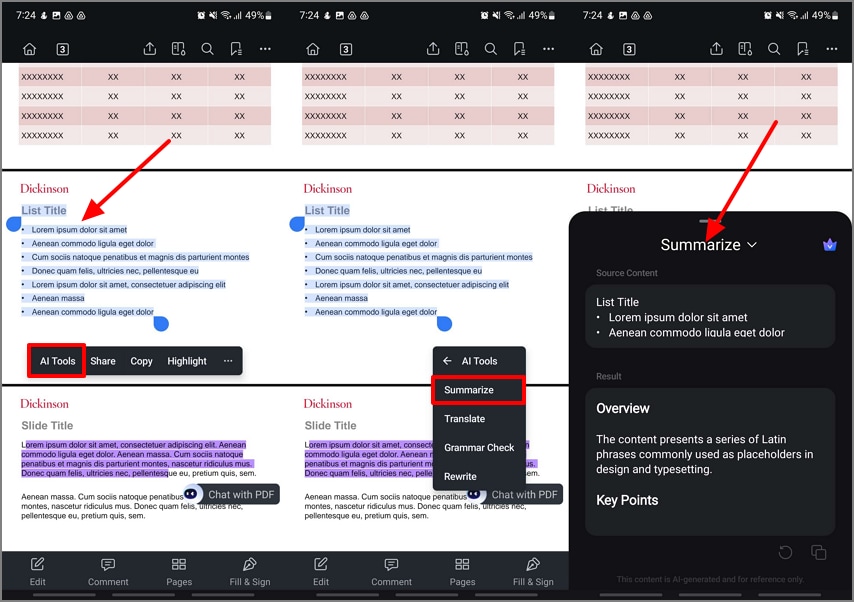This screenshot has width=854, height=602.
Task: Open view settings icon in screen with Summarize panel
Action: click(745, 49)
